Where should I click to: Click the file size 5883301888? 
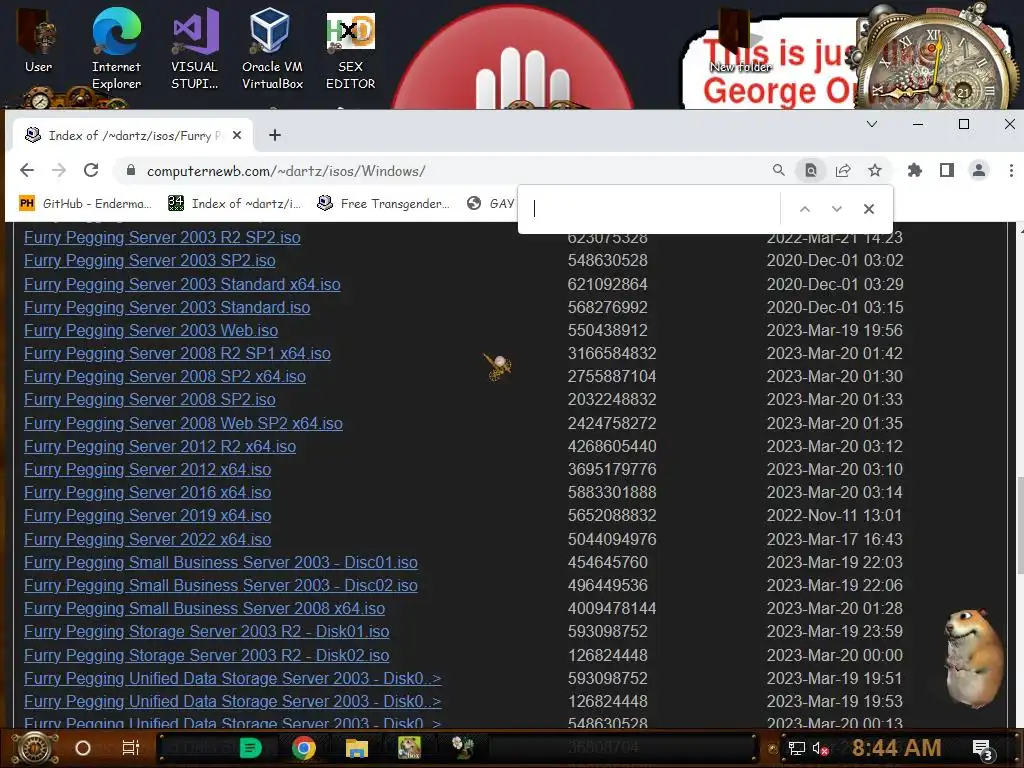612,492
